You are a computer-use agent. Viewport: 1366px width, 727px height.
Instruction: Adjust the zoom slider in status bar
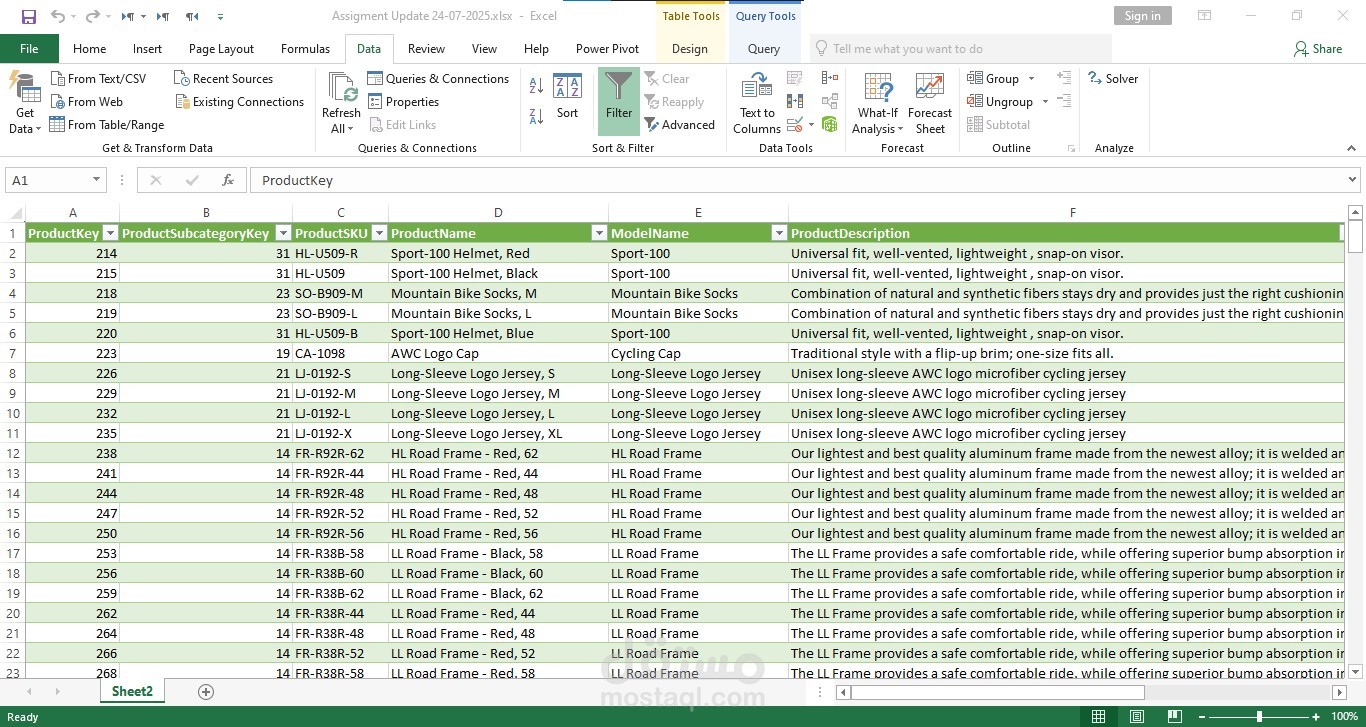1259,717
